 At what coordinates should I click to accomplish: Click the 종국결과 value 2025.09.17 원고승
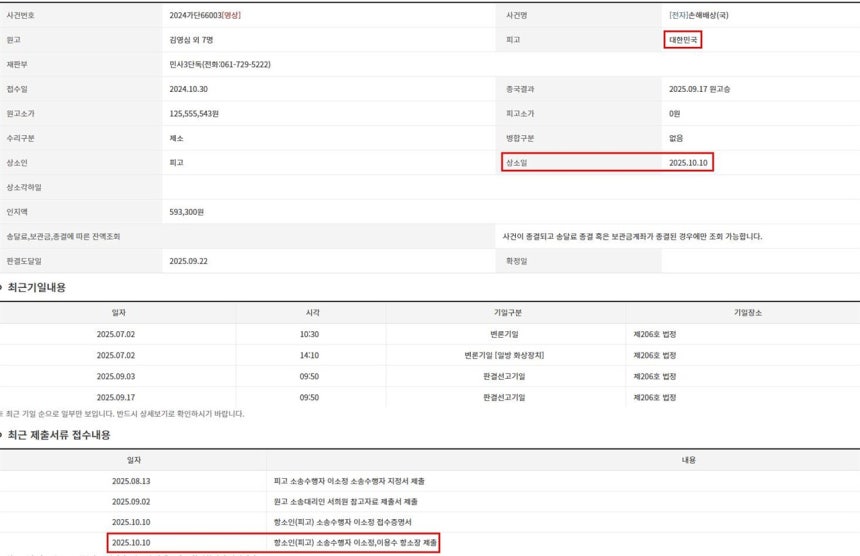(702, 89)
